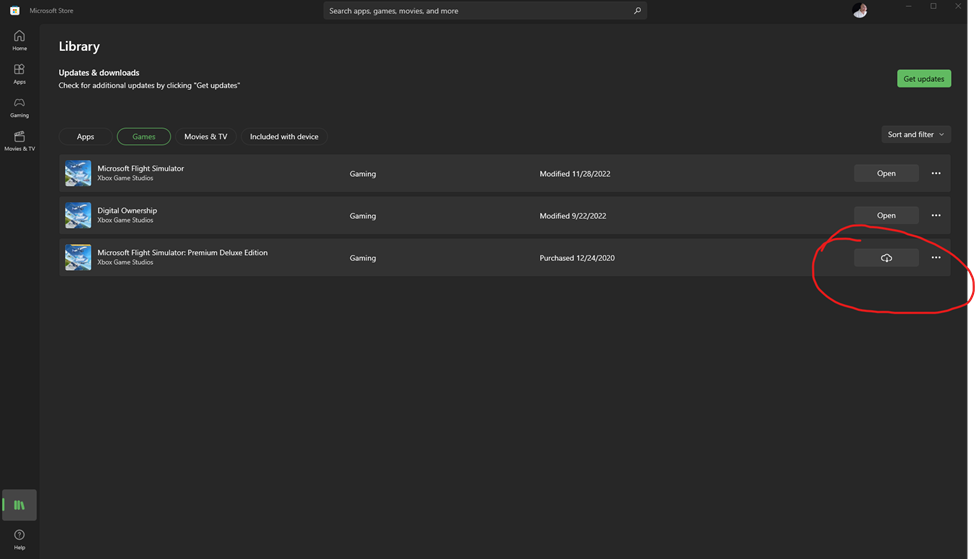Click Microsoft Flight Simulator: Premium Deluxe Edition title
975x559 pixels.
(x=182, y=252)
